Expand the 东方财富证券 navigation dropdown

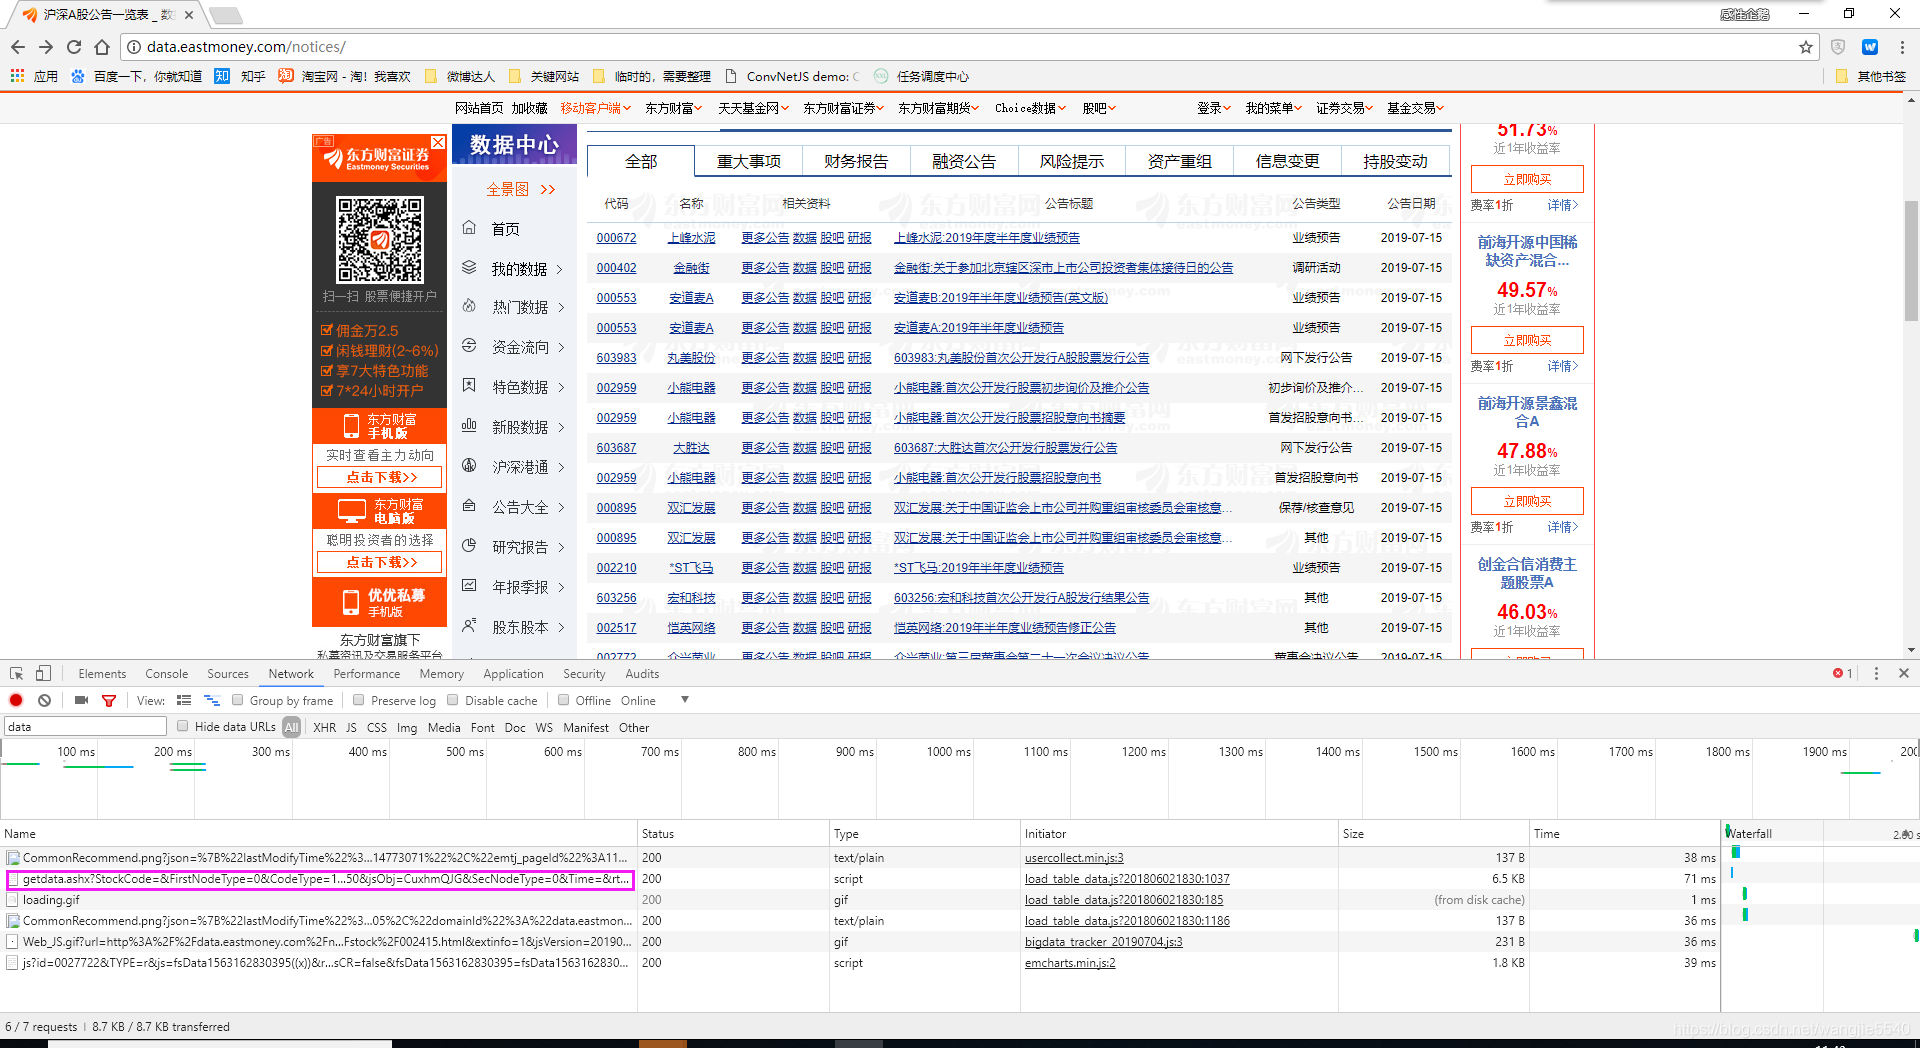(x=844, y=108)
